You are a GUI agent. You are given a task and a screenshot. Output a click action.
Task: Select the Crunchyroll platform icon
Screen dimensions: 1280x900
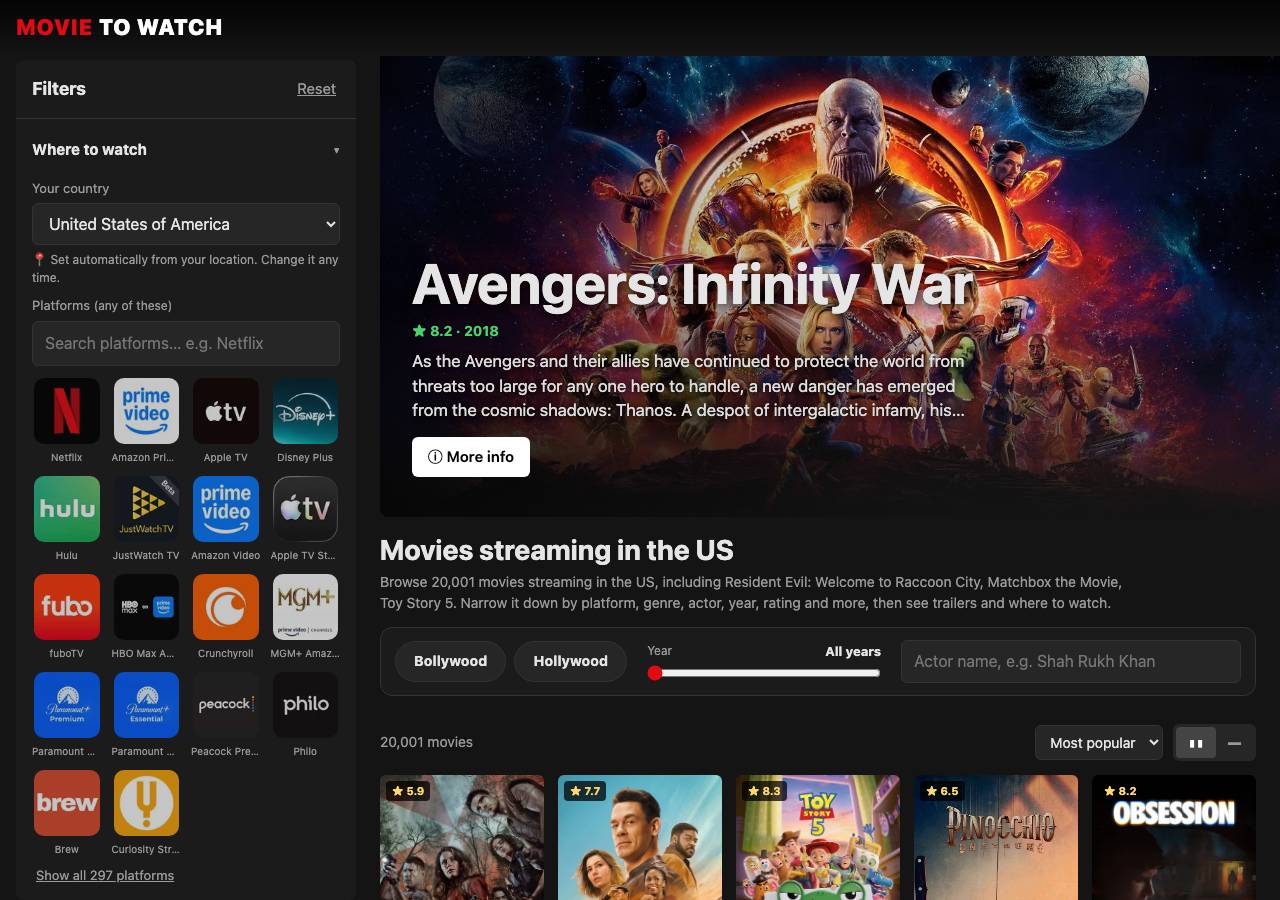[x=226, y=607]
